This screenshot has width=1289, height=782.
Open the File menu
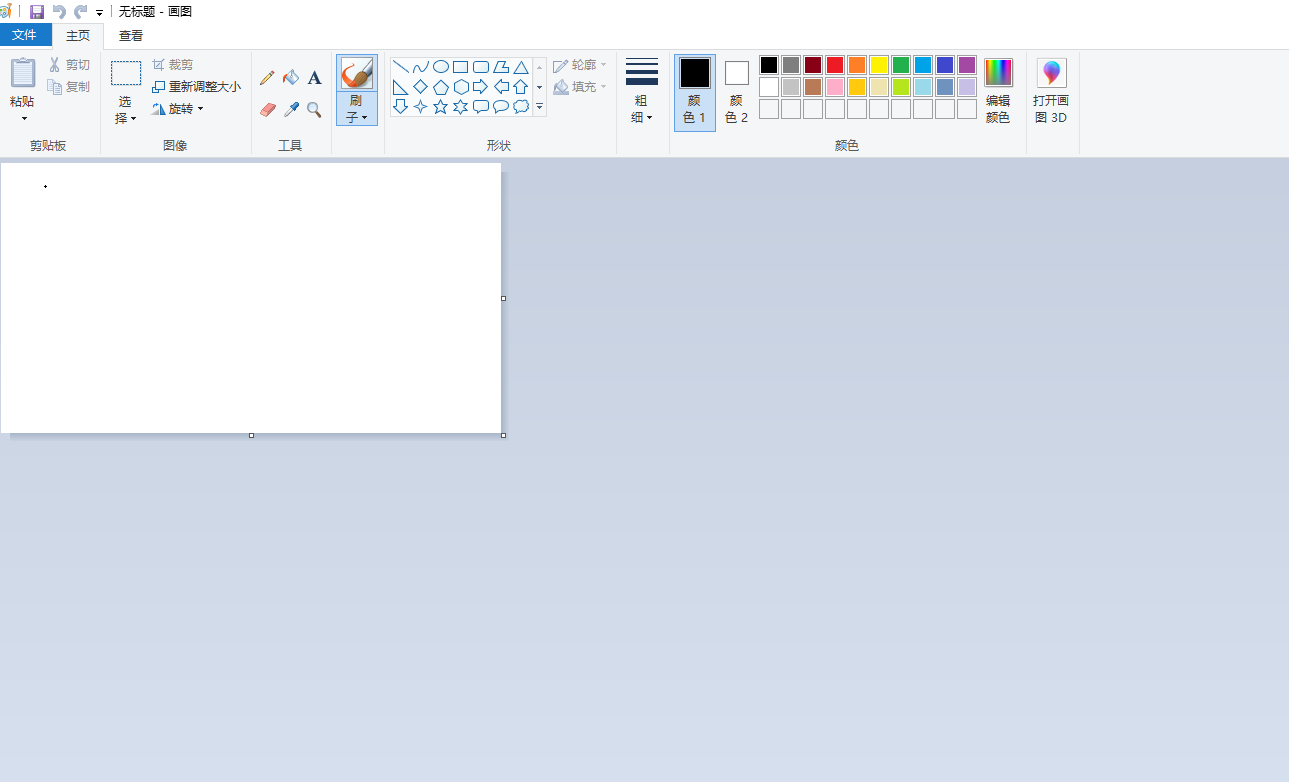click(x=25, y=35)
